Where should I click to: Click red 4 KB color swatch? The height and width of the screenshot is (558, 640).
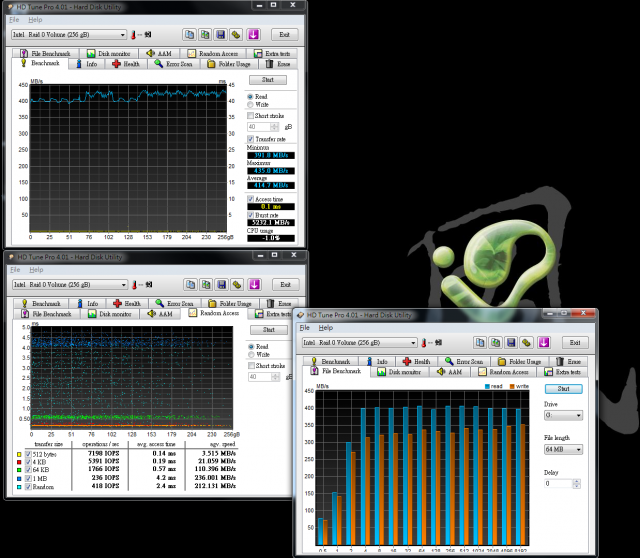pyautogui.click(x=19, y=462)
